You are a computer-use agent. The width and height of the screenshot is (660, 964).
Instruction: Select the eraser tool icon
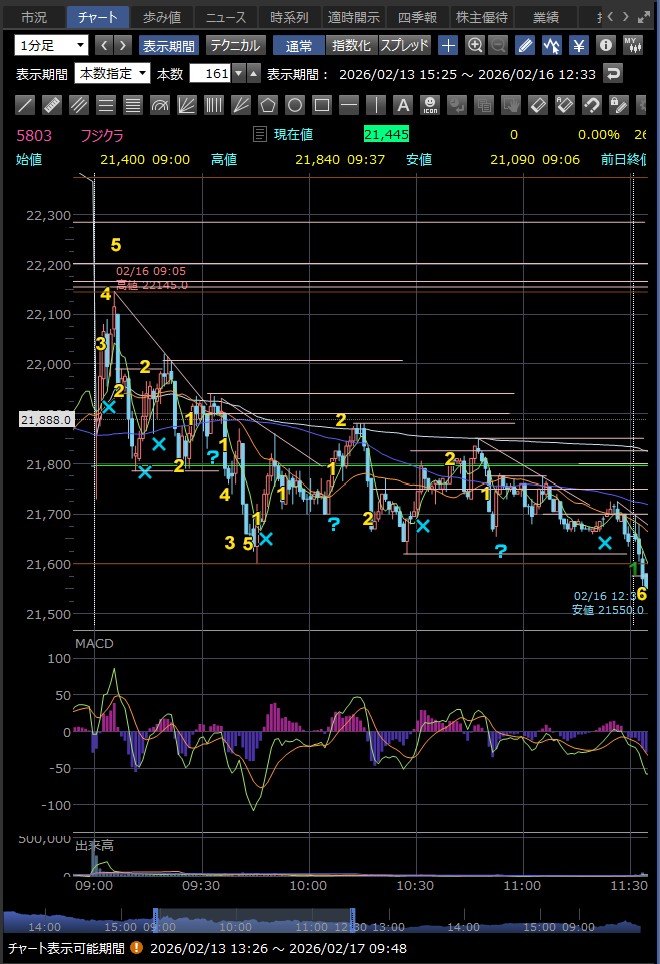coord(538,105)
